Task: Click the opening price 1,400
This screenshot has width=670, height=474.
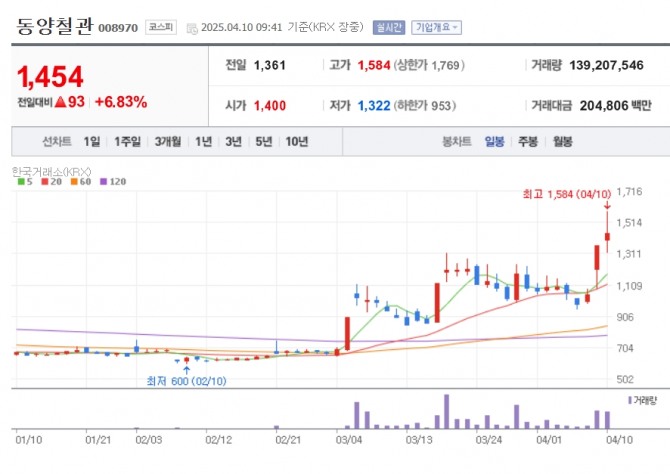Action: click(270, 106)
